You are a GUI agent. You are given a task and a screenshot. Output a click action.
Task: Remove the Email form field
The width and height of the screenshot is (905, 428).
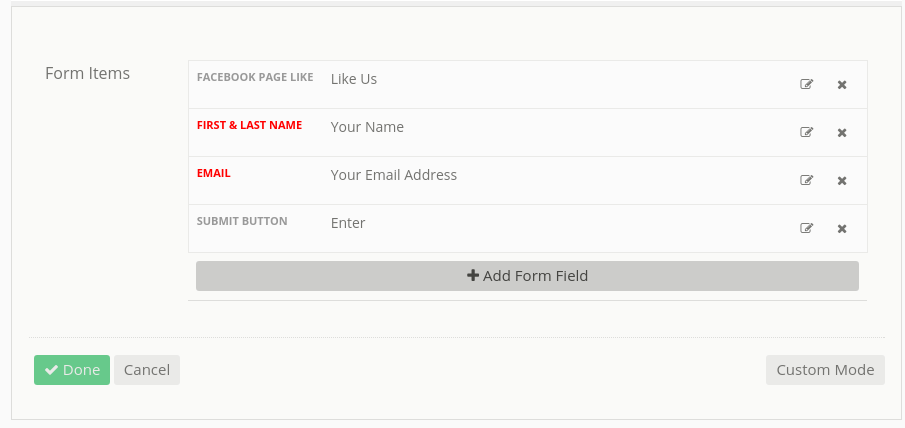click(x=842, y=181)
